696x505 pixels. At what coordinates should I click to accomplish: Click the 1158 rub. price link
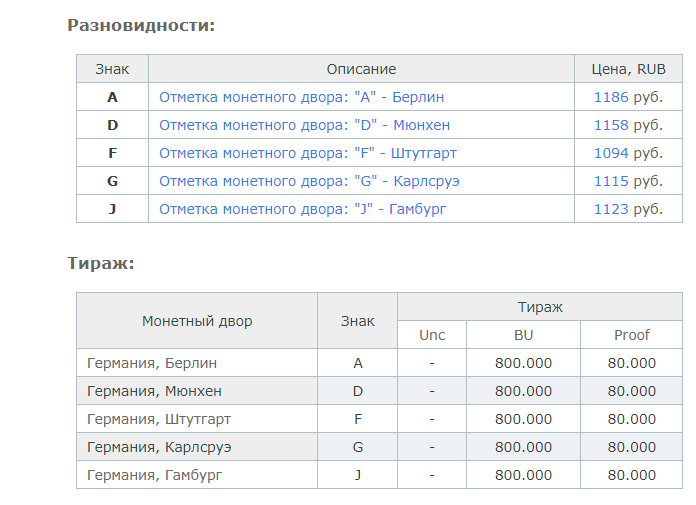tap(611, 125)
